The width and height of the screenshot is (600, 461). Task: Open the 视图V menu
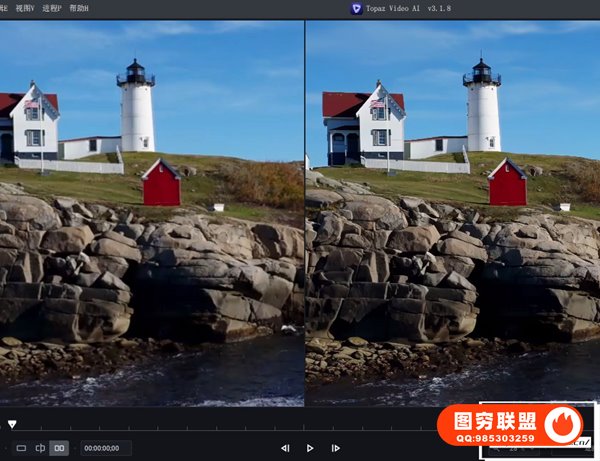24,8
